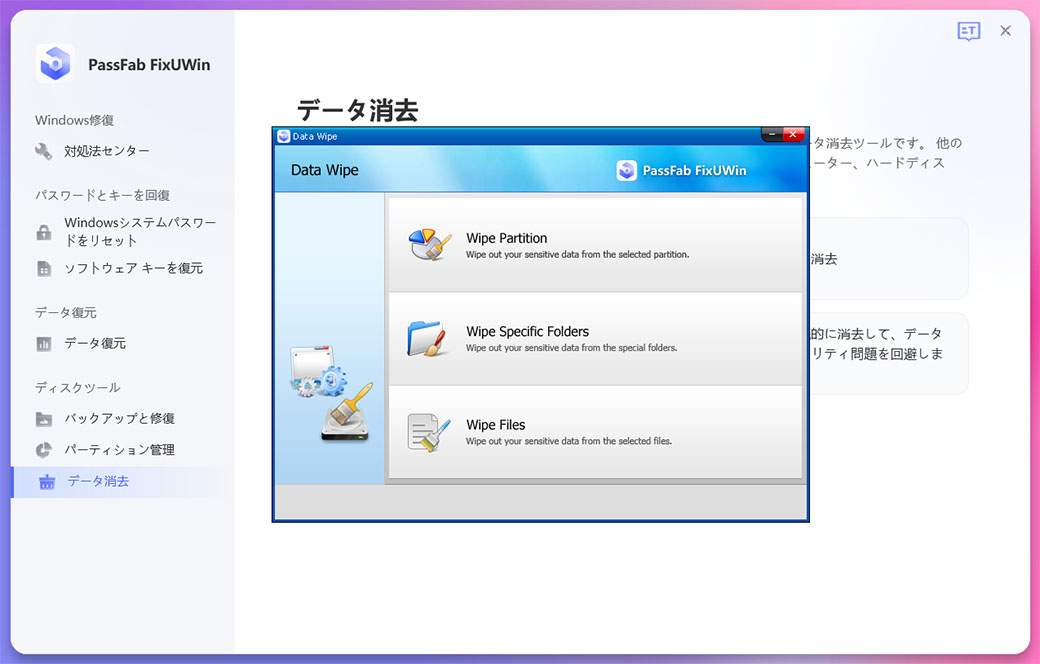Select Wipe Partition option
The width and height of the screenshot is (1040, 664).
click(595, 245)
